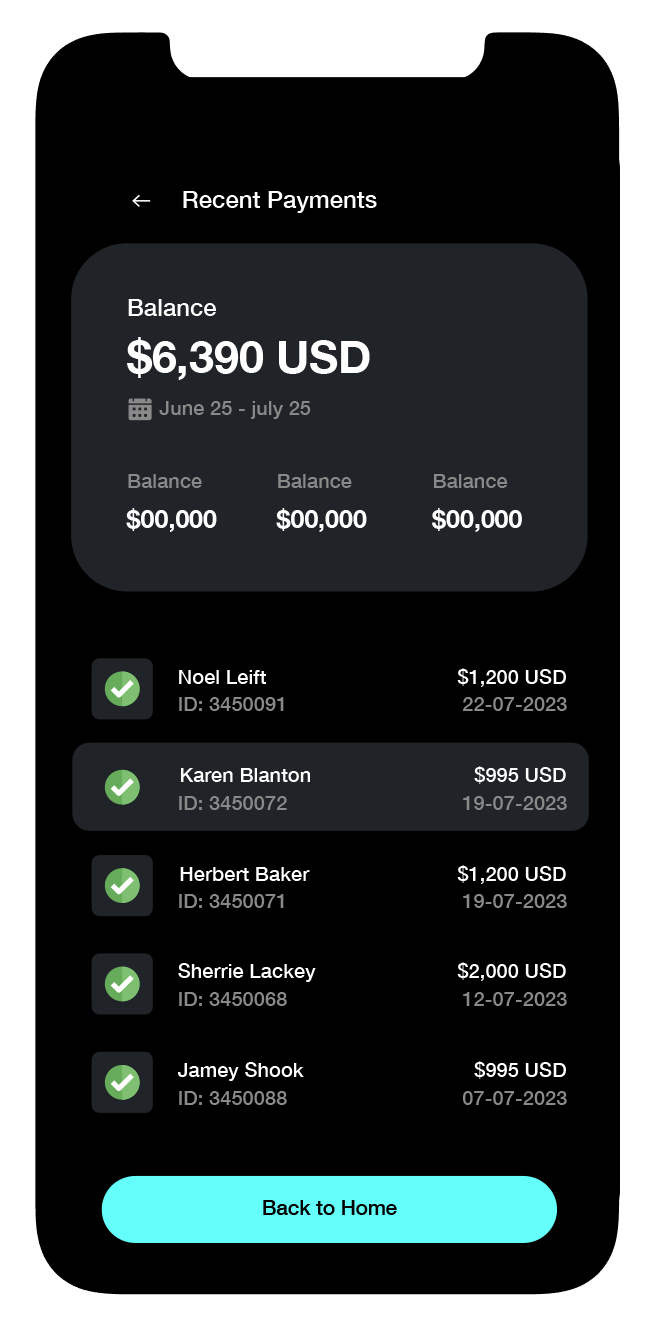Click Jamey Shook's green checkmark icon

coord(122,1082)
